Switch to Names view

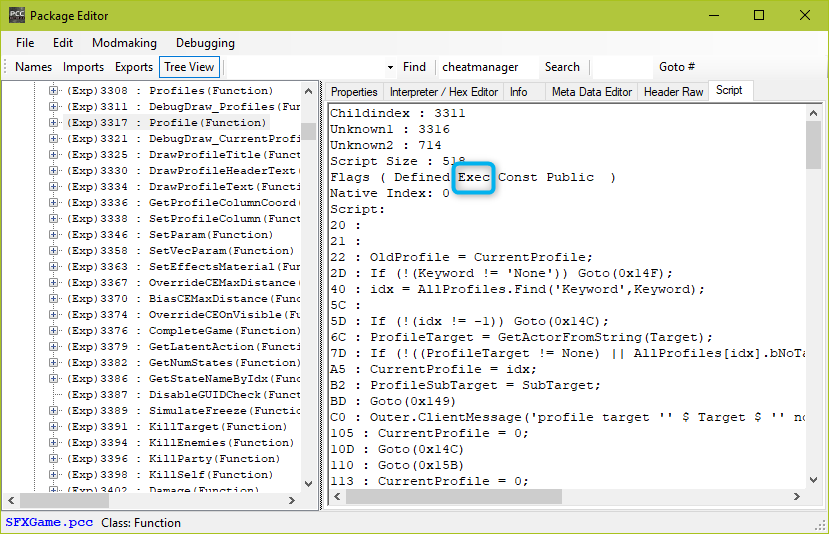34,67
